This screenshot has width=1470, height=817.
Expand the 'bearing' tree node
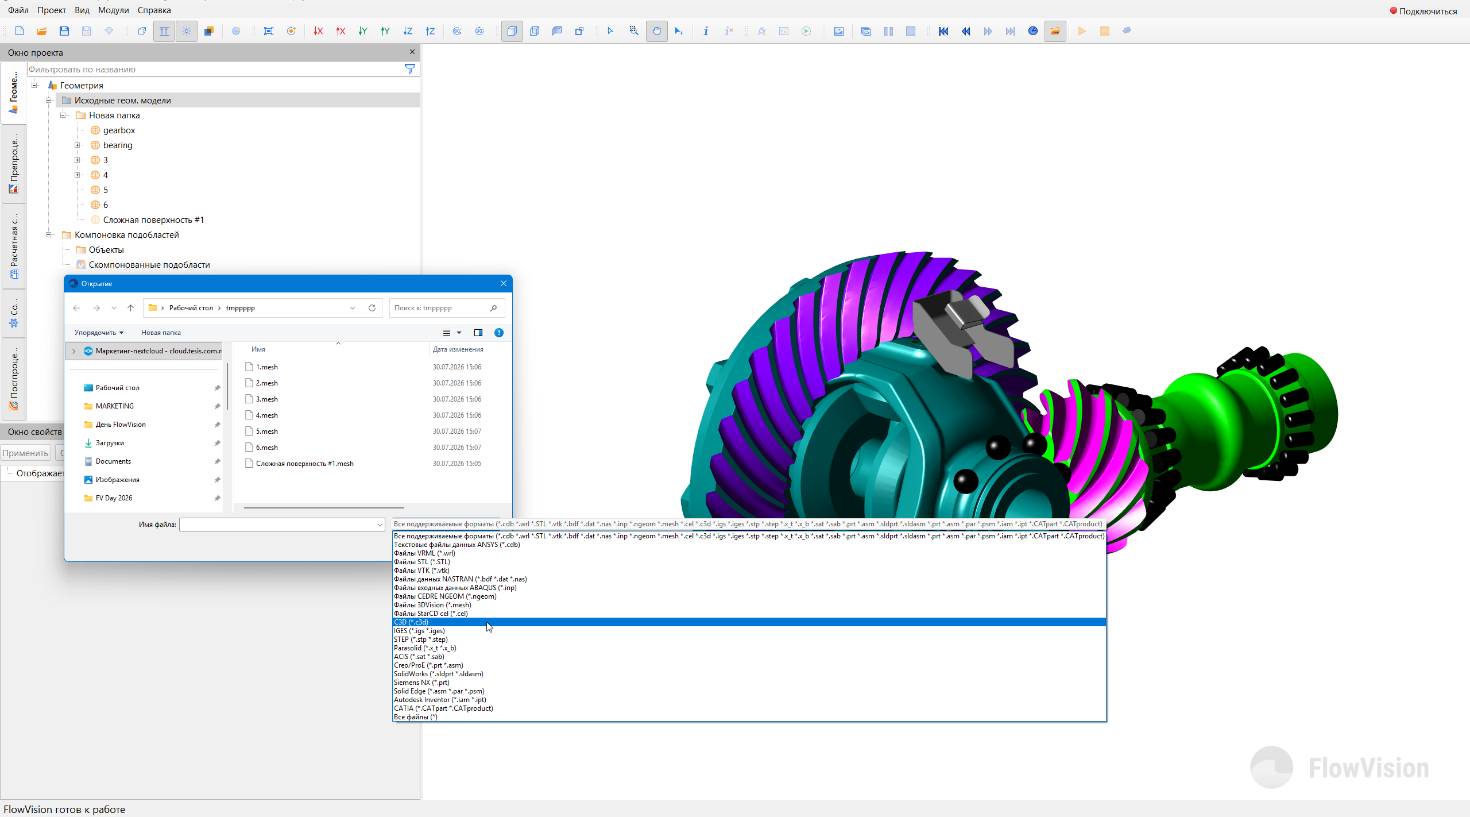pos(78,145)
